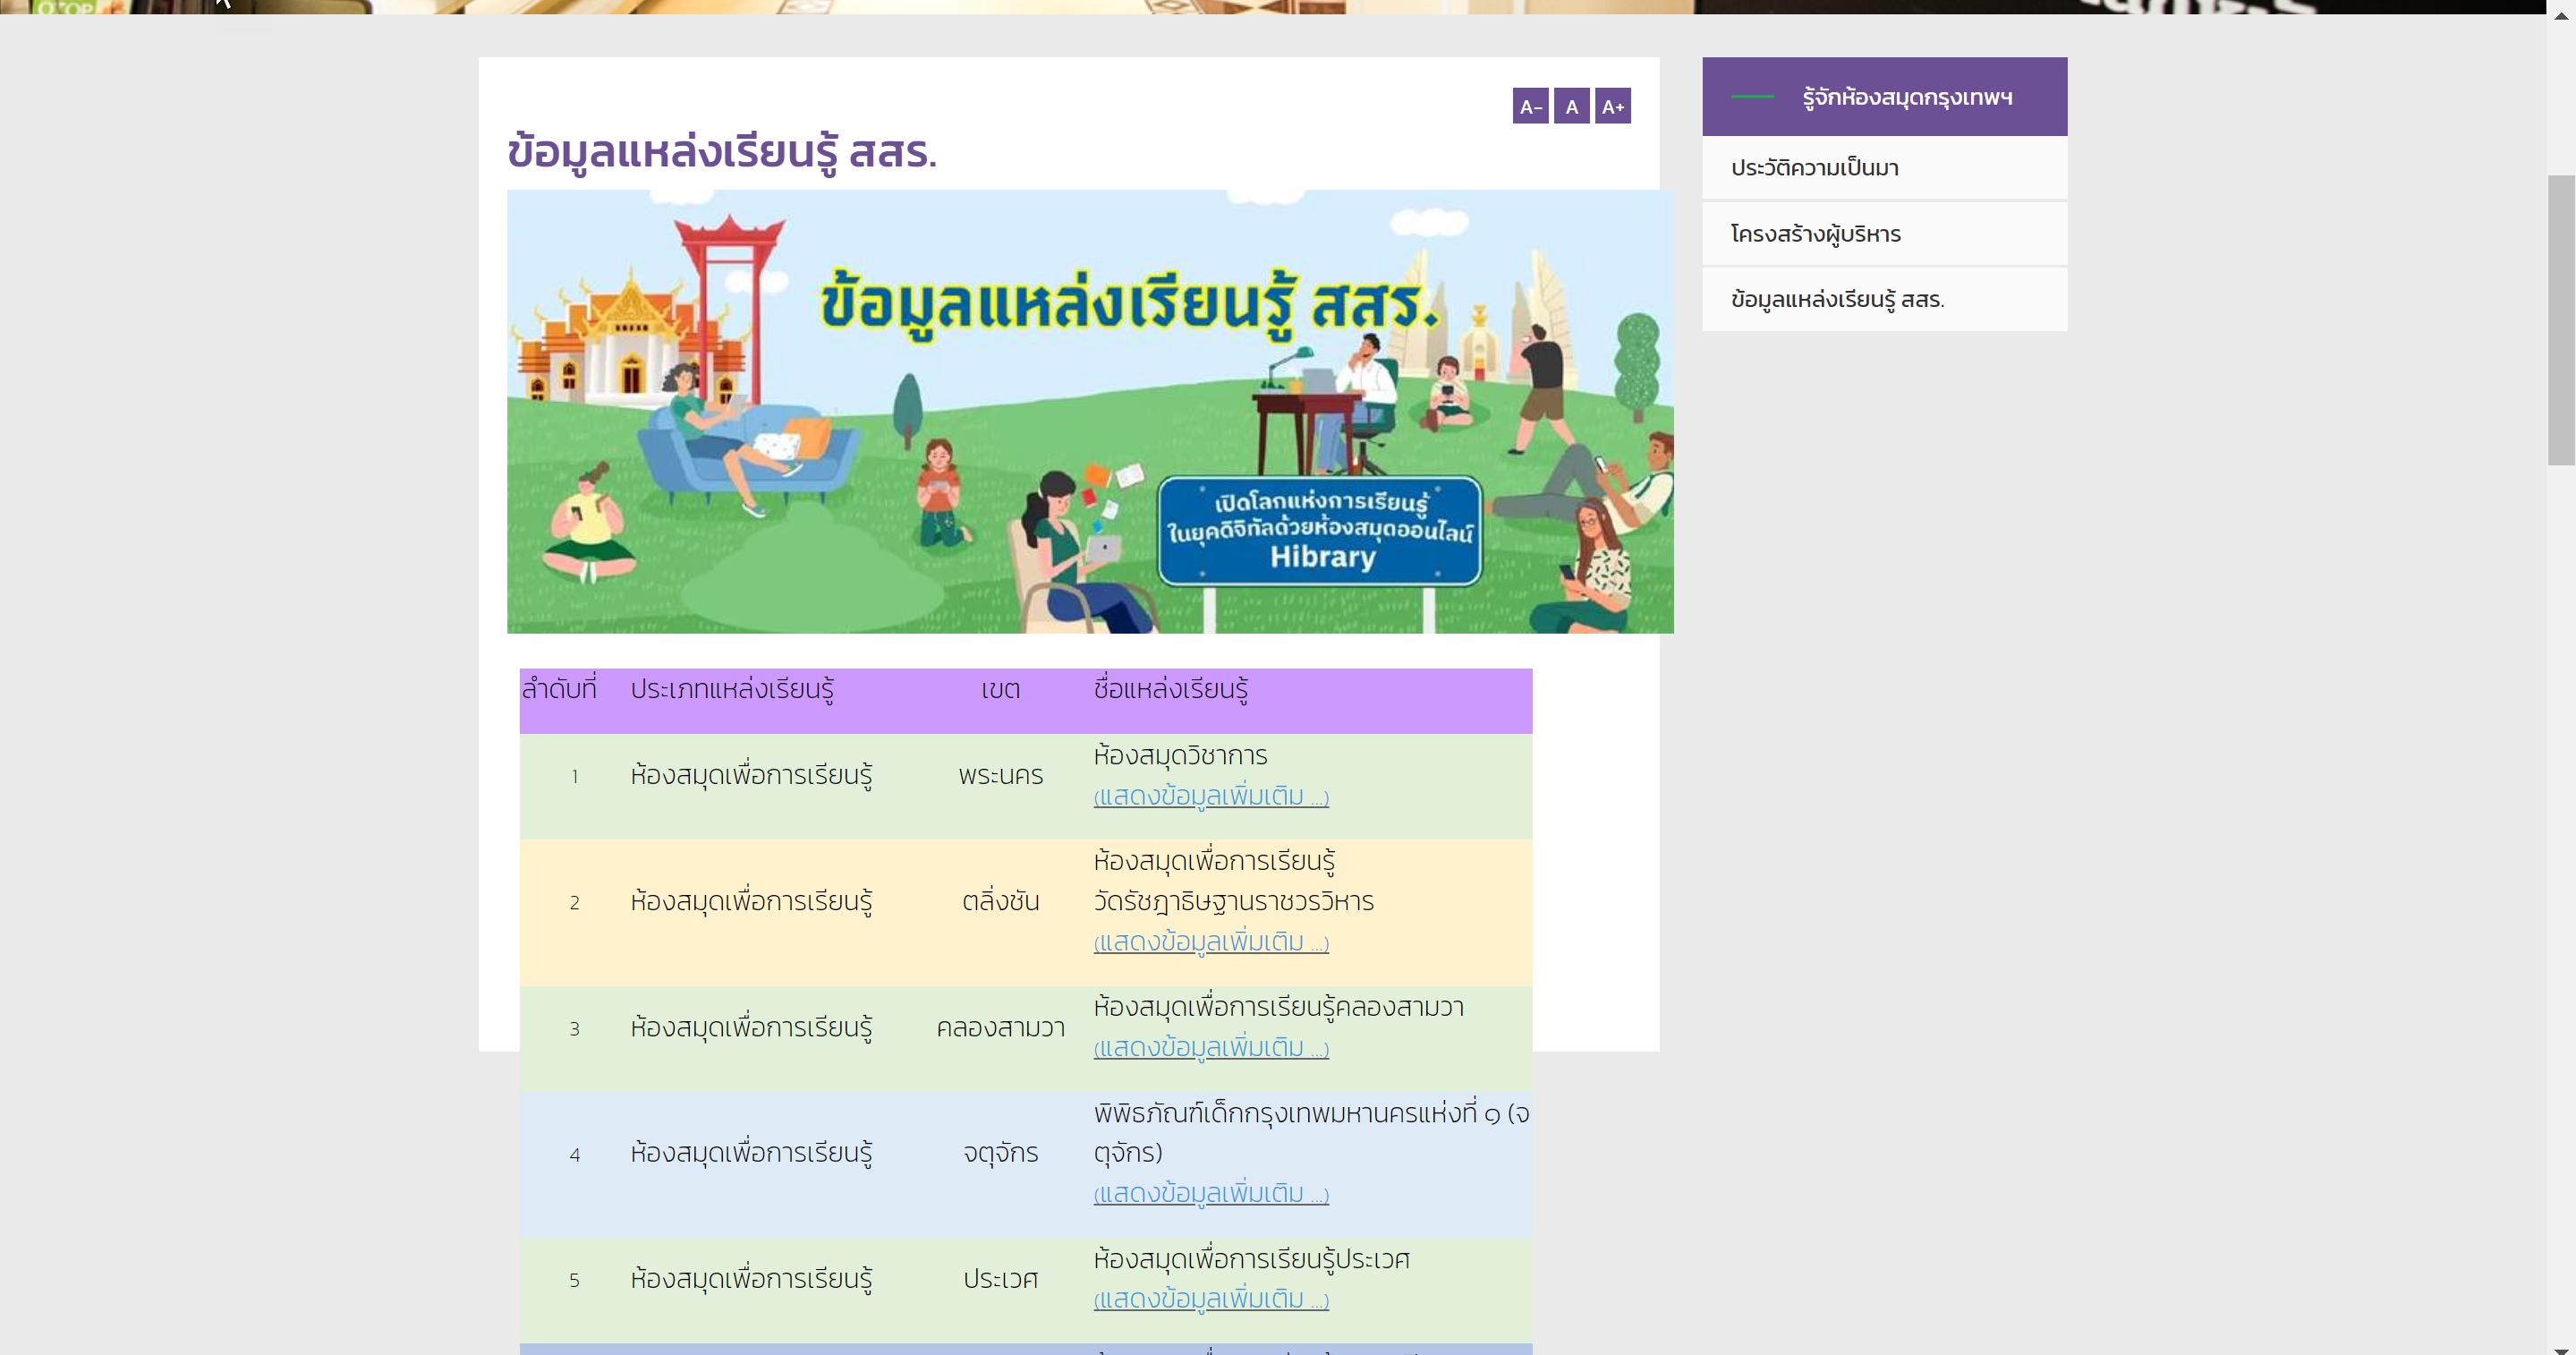
Task: Click the page scrollbar thumb
Action: pyautogui.click(x=2560, y=320)
